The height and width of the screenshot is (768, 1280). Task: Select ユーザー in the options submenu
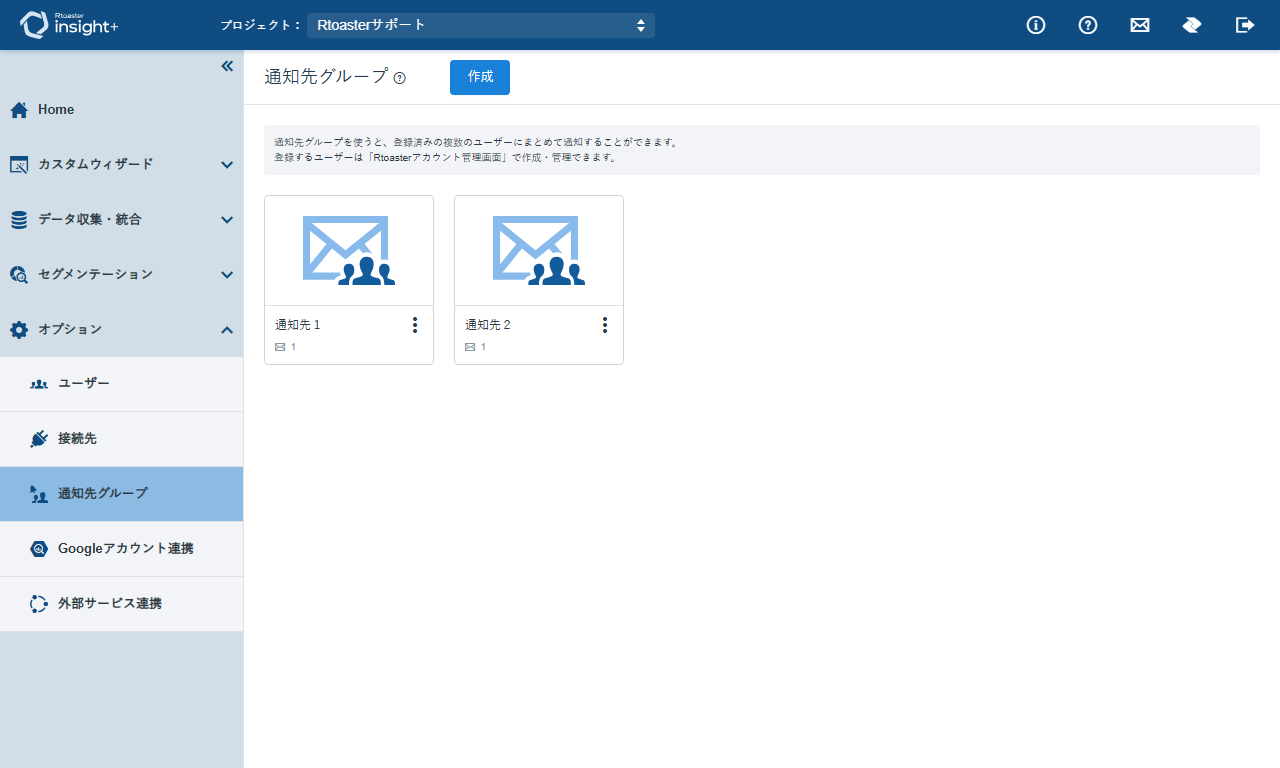coord(121,384)
